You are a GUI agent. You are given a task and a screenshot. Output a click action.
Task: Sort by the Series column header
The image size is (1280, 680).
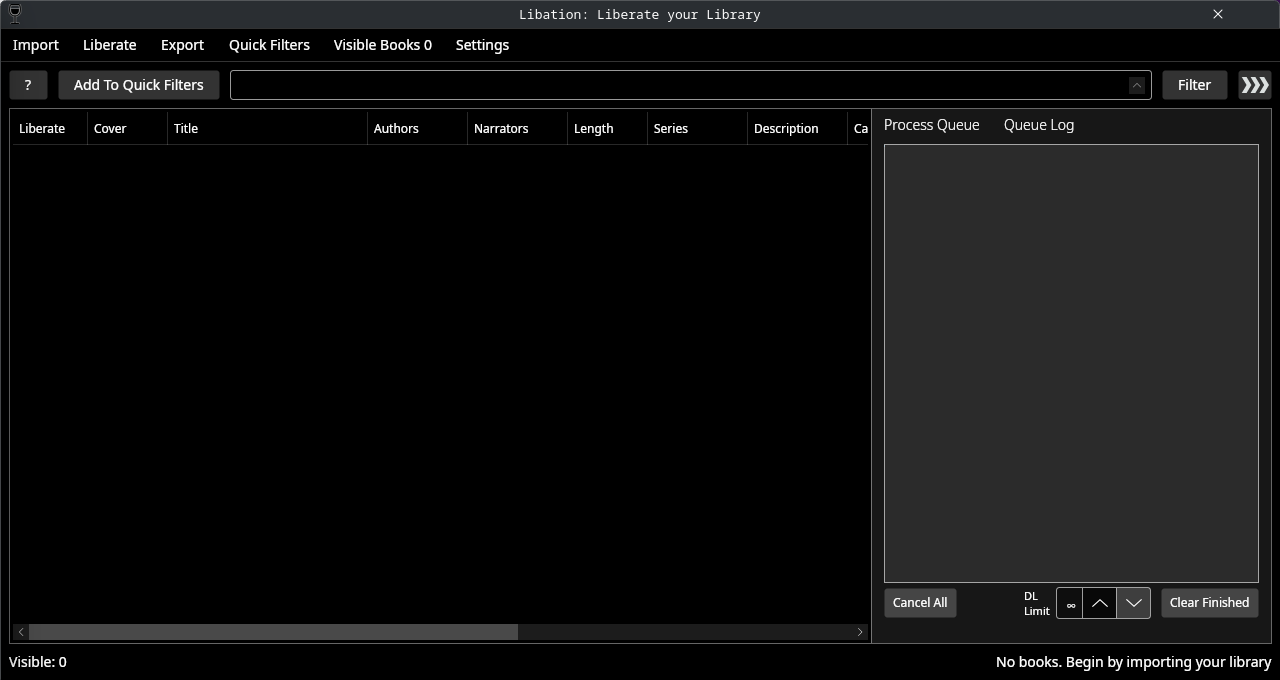tap(698, 129)
